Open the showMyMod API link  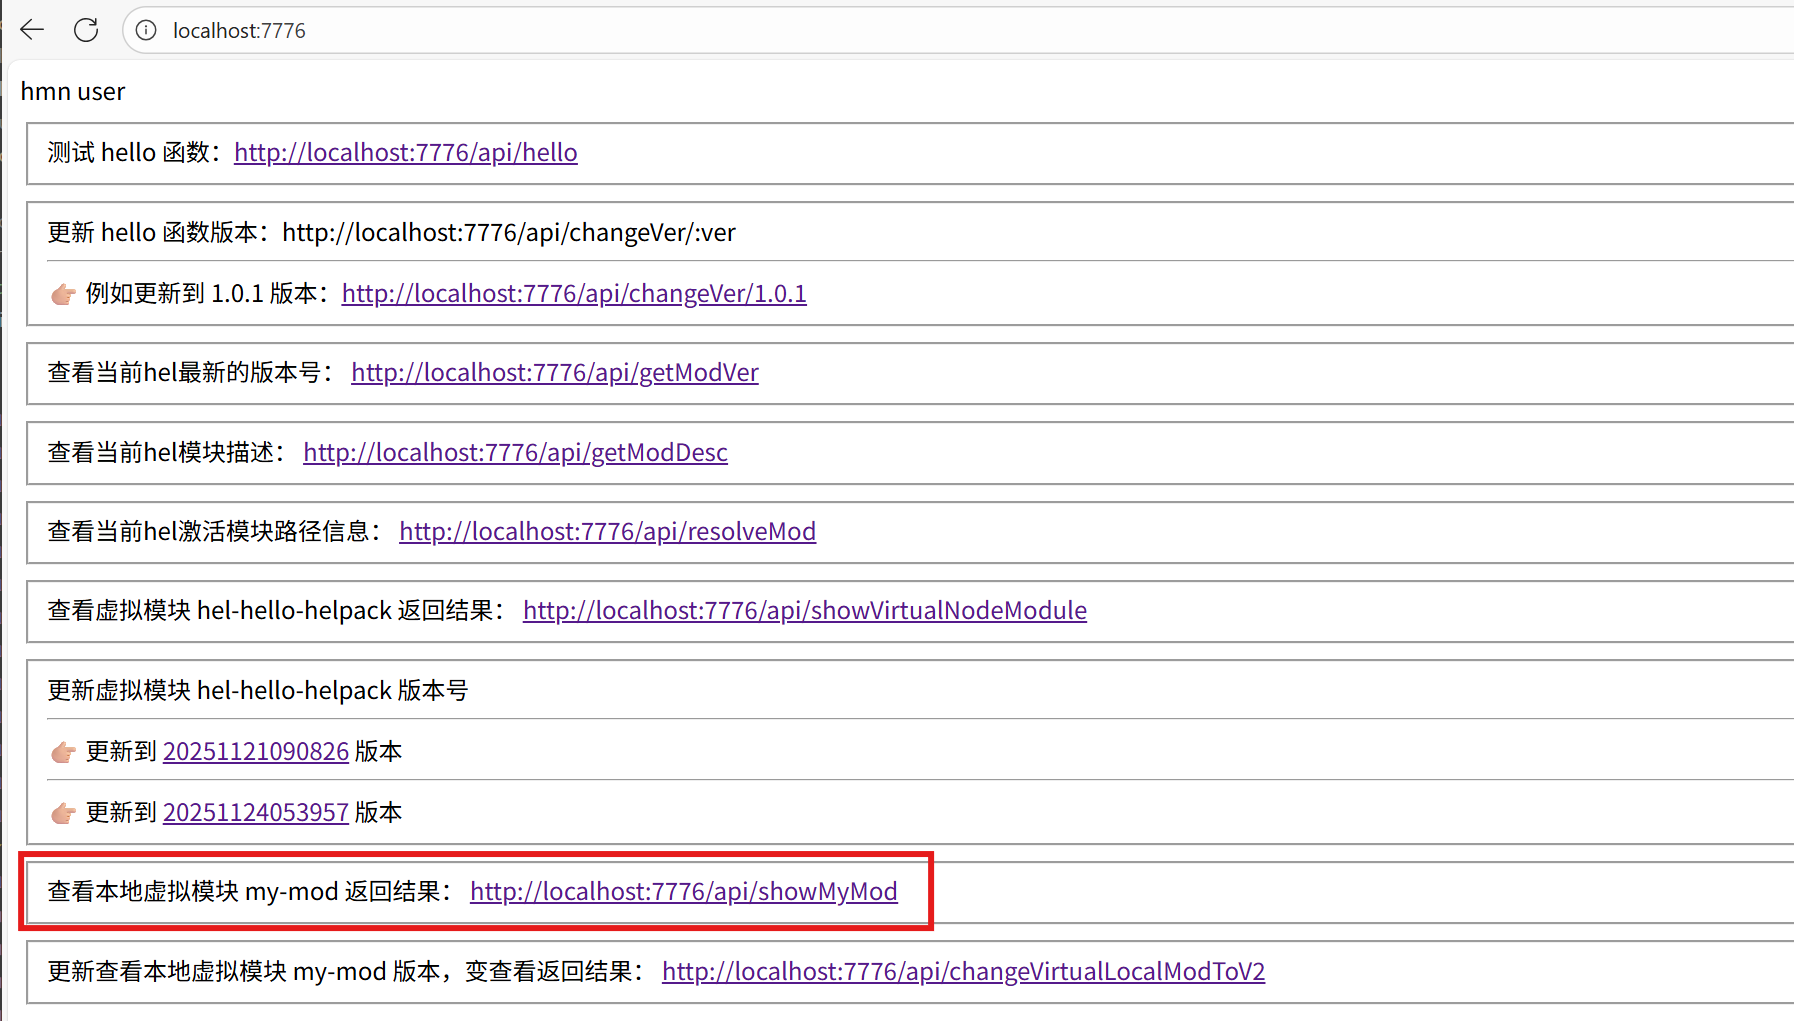[683, 891]
